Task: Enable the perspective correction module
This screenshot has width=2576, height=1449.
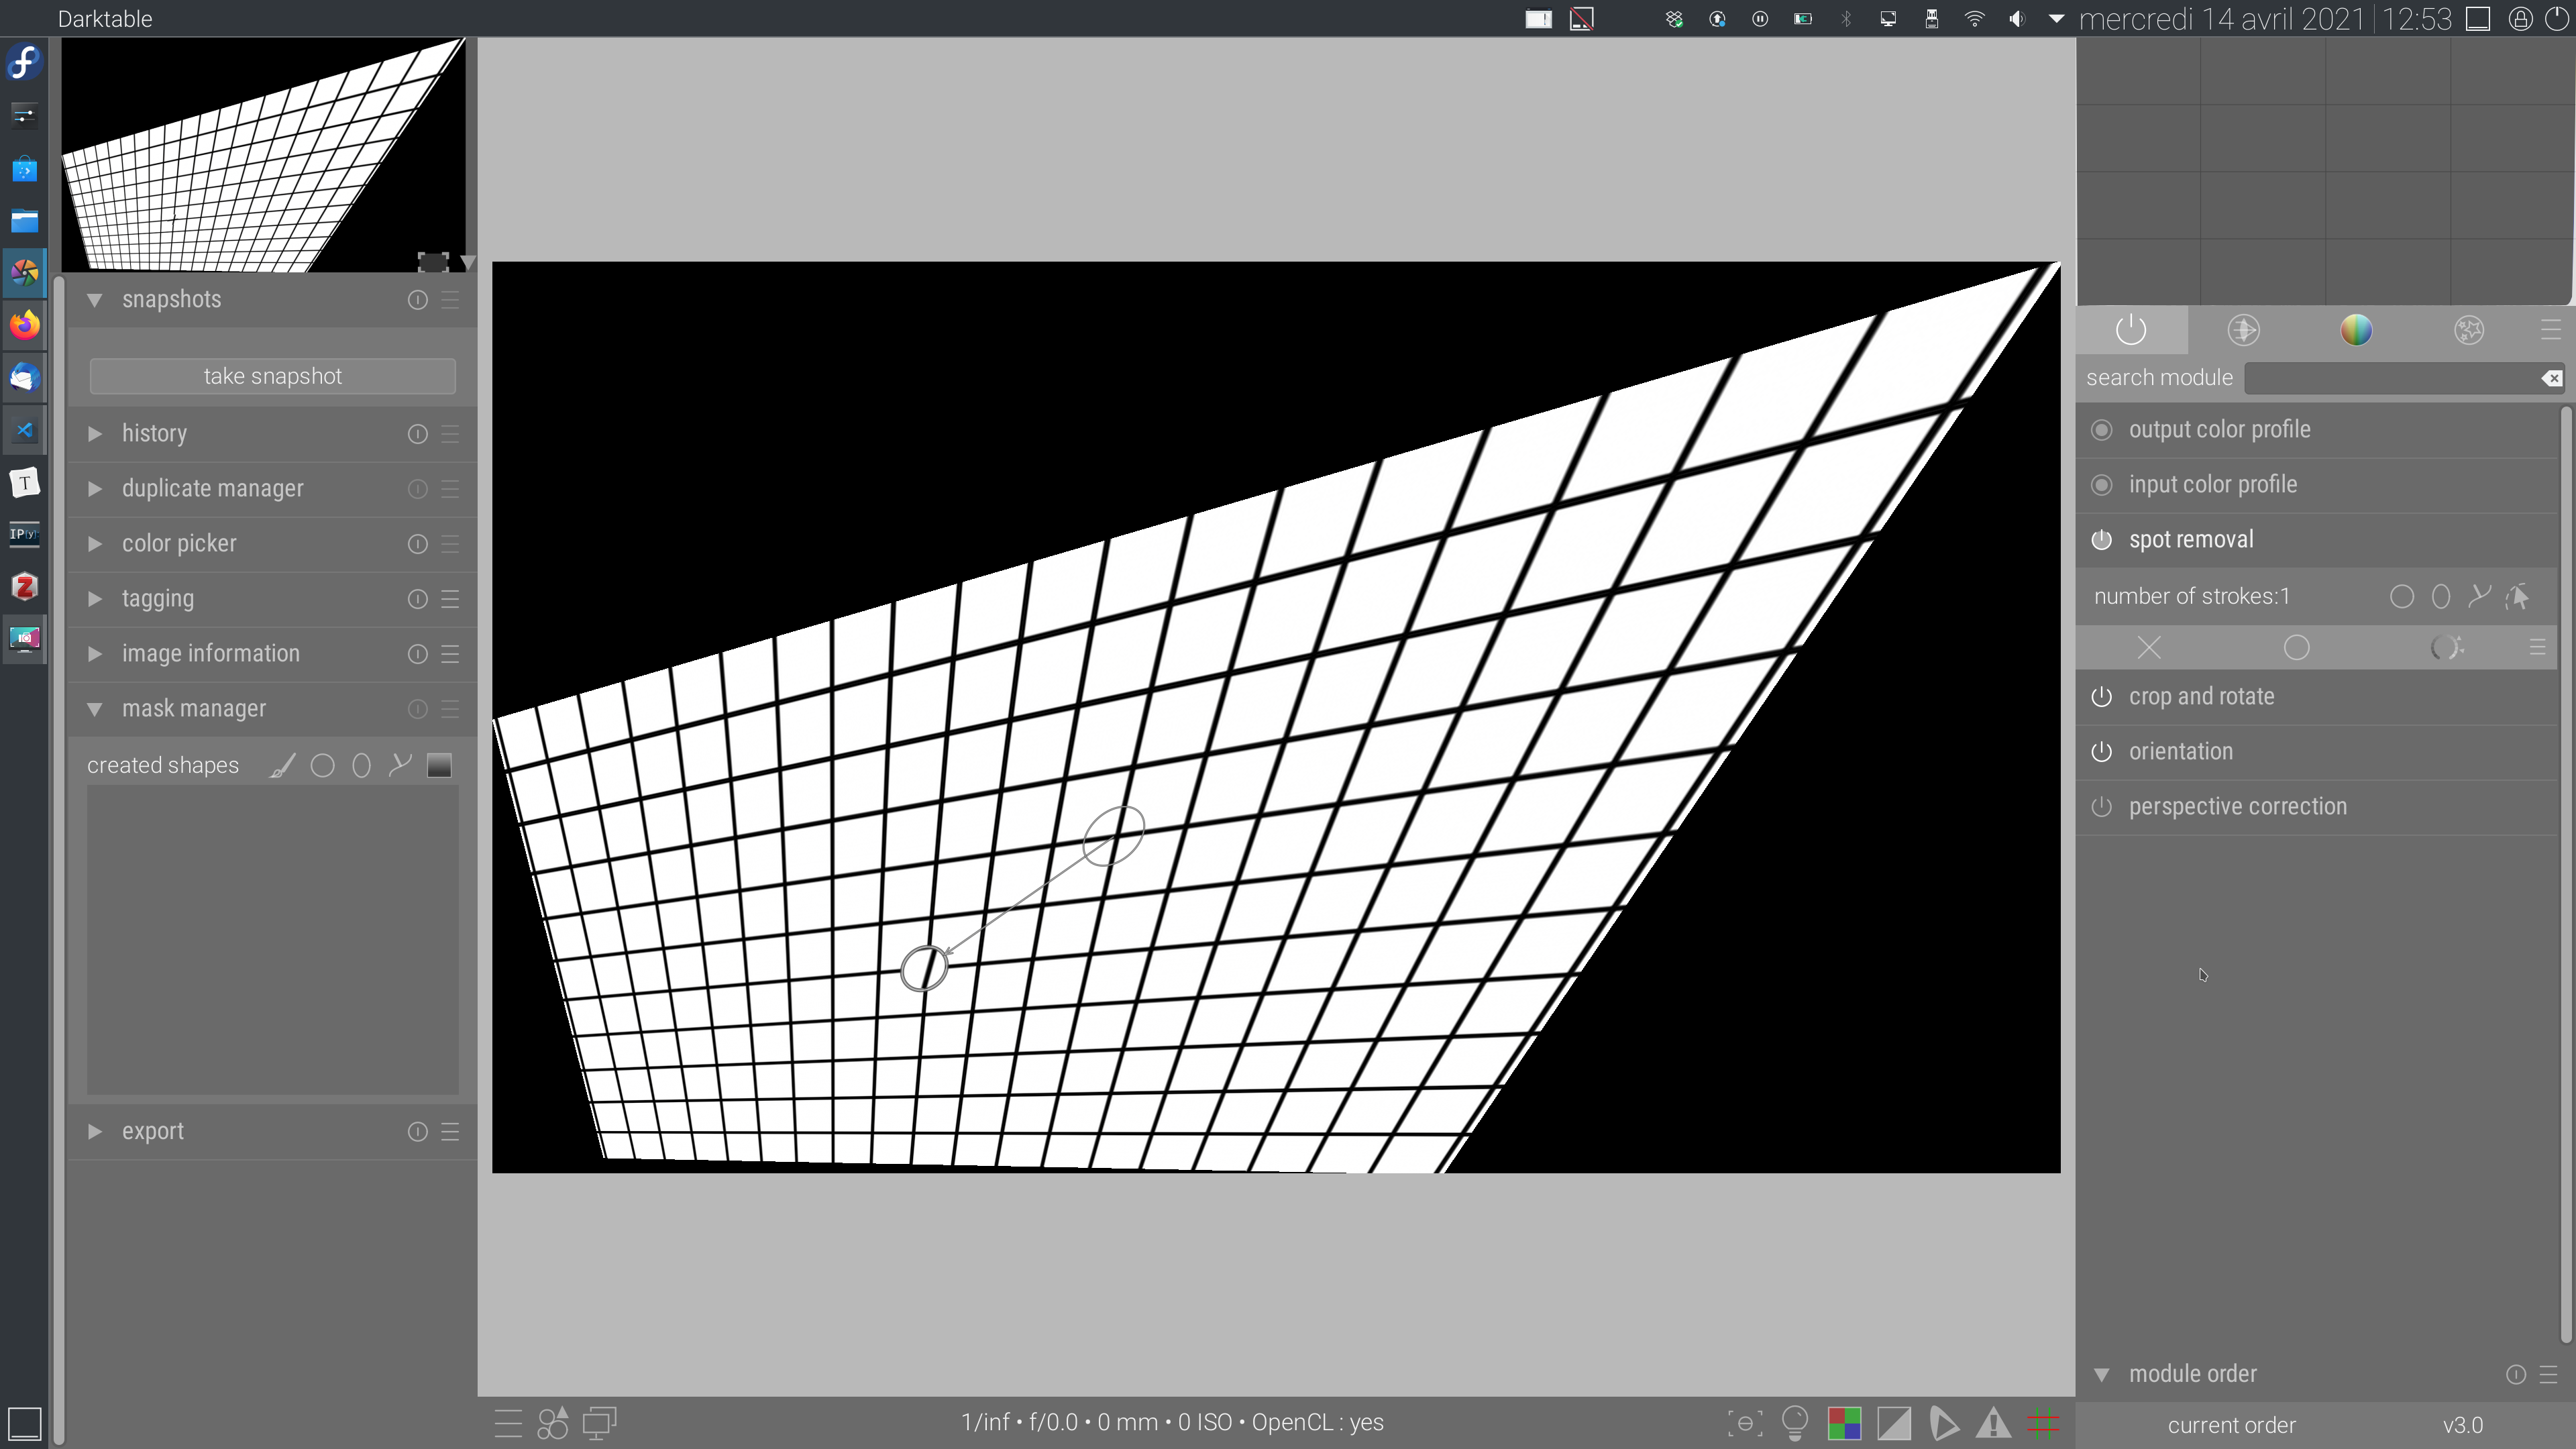Action: [2102, 806]
